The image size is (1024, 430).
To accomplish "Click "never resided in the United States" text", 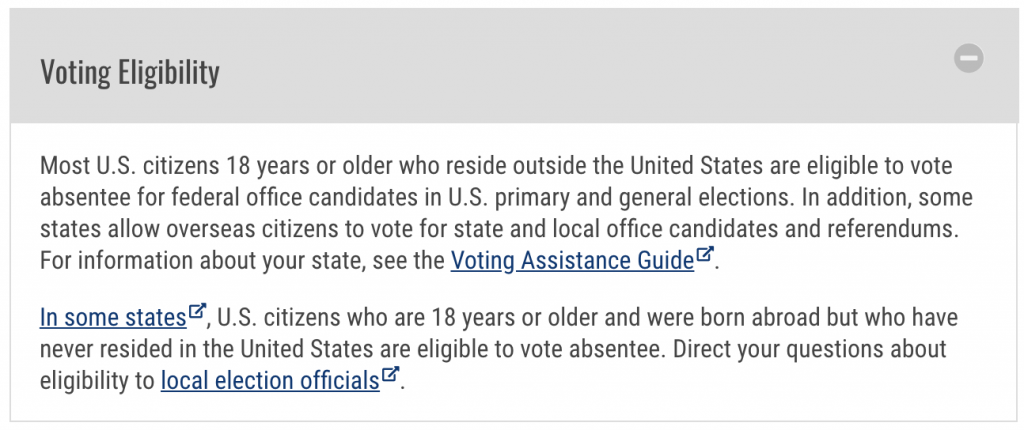I will click(208, 349).
